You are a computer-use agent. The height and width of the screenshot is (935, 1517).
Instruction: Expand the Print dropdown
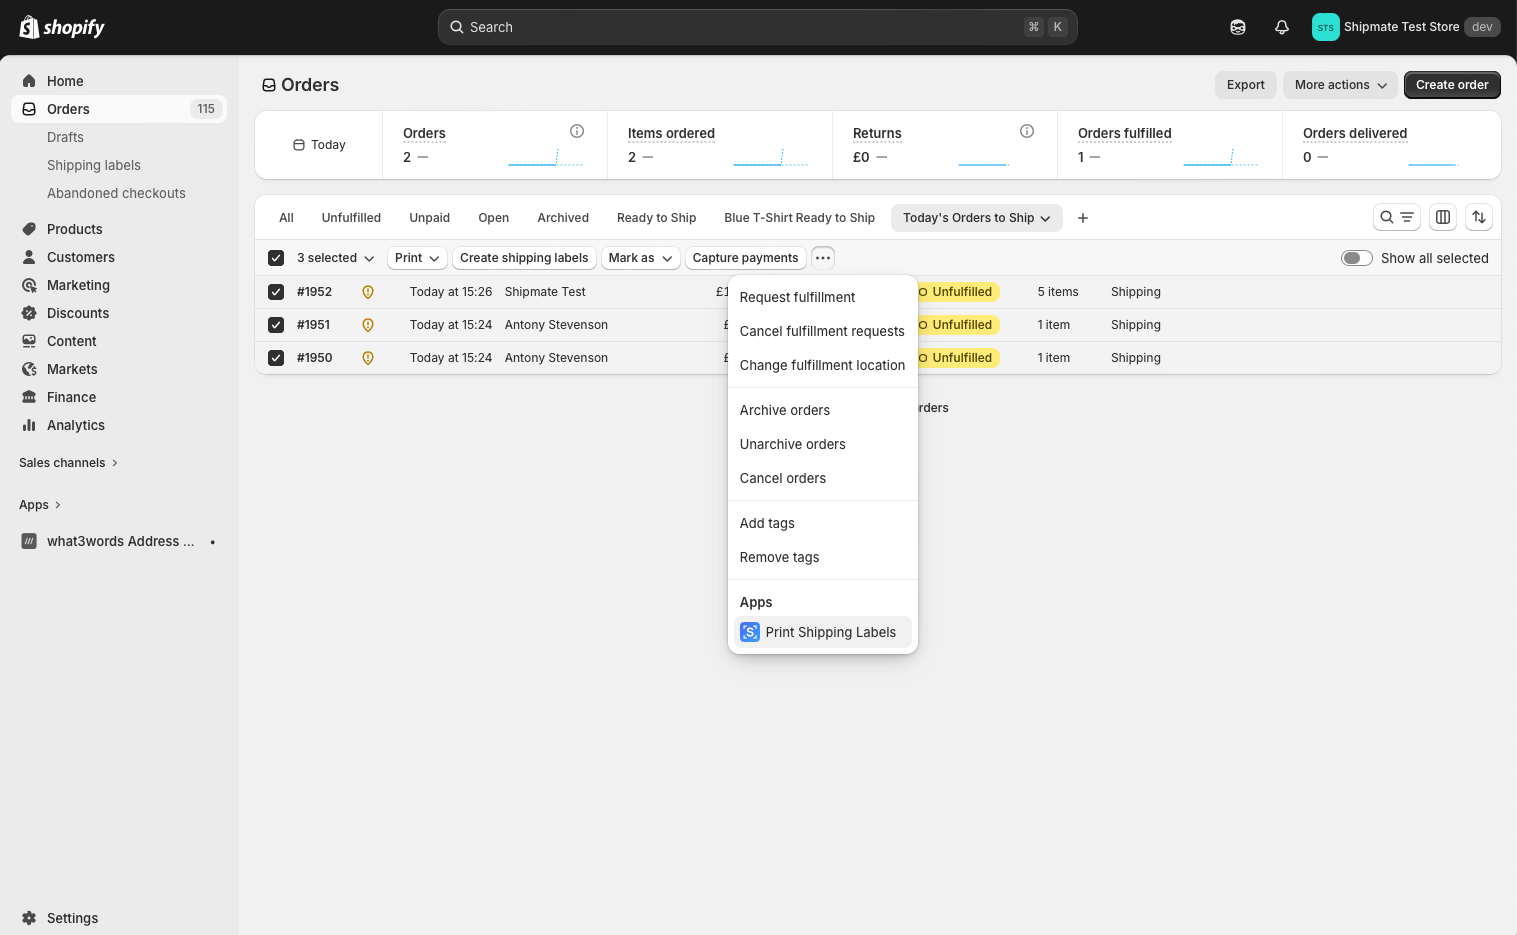pyautogui.click(x=416, y=258)
